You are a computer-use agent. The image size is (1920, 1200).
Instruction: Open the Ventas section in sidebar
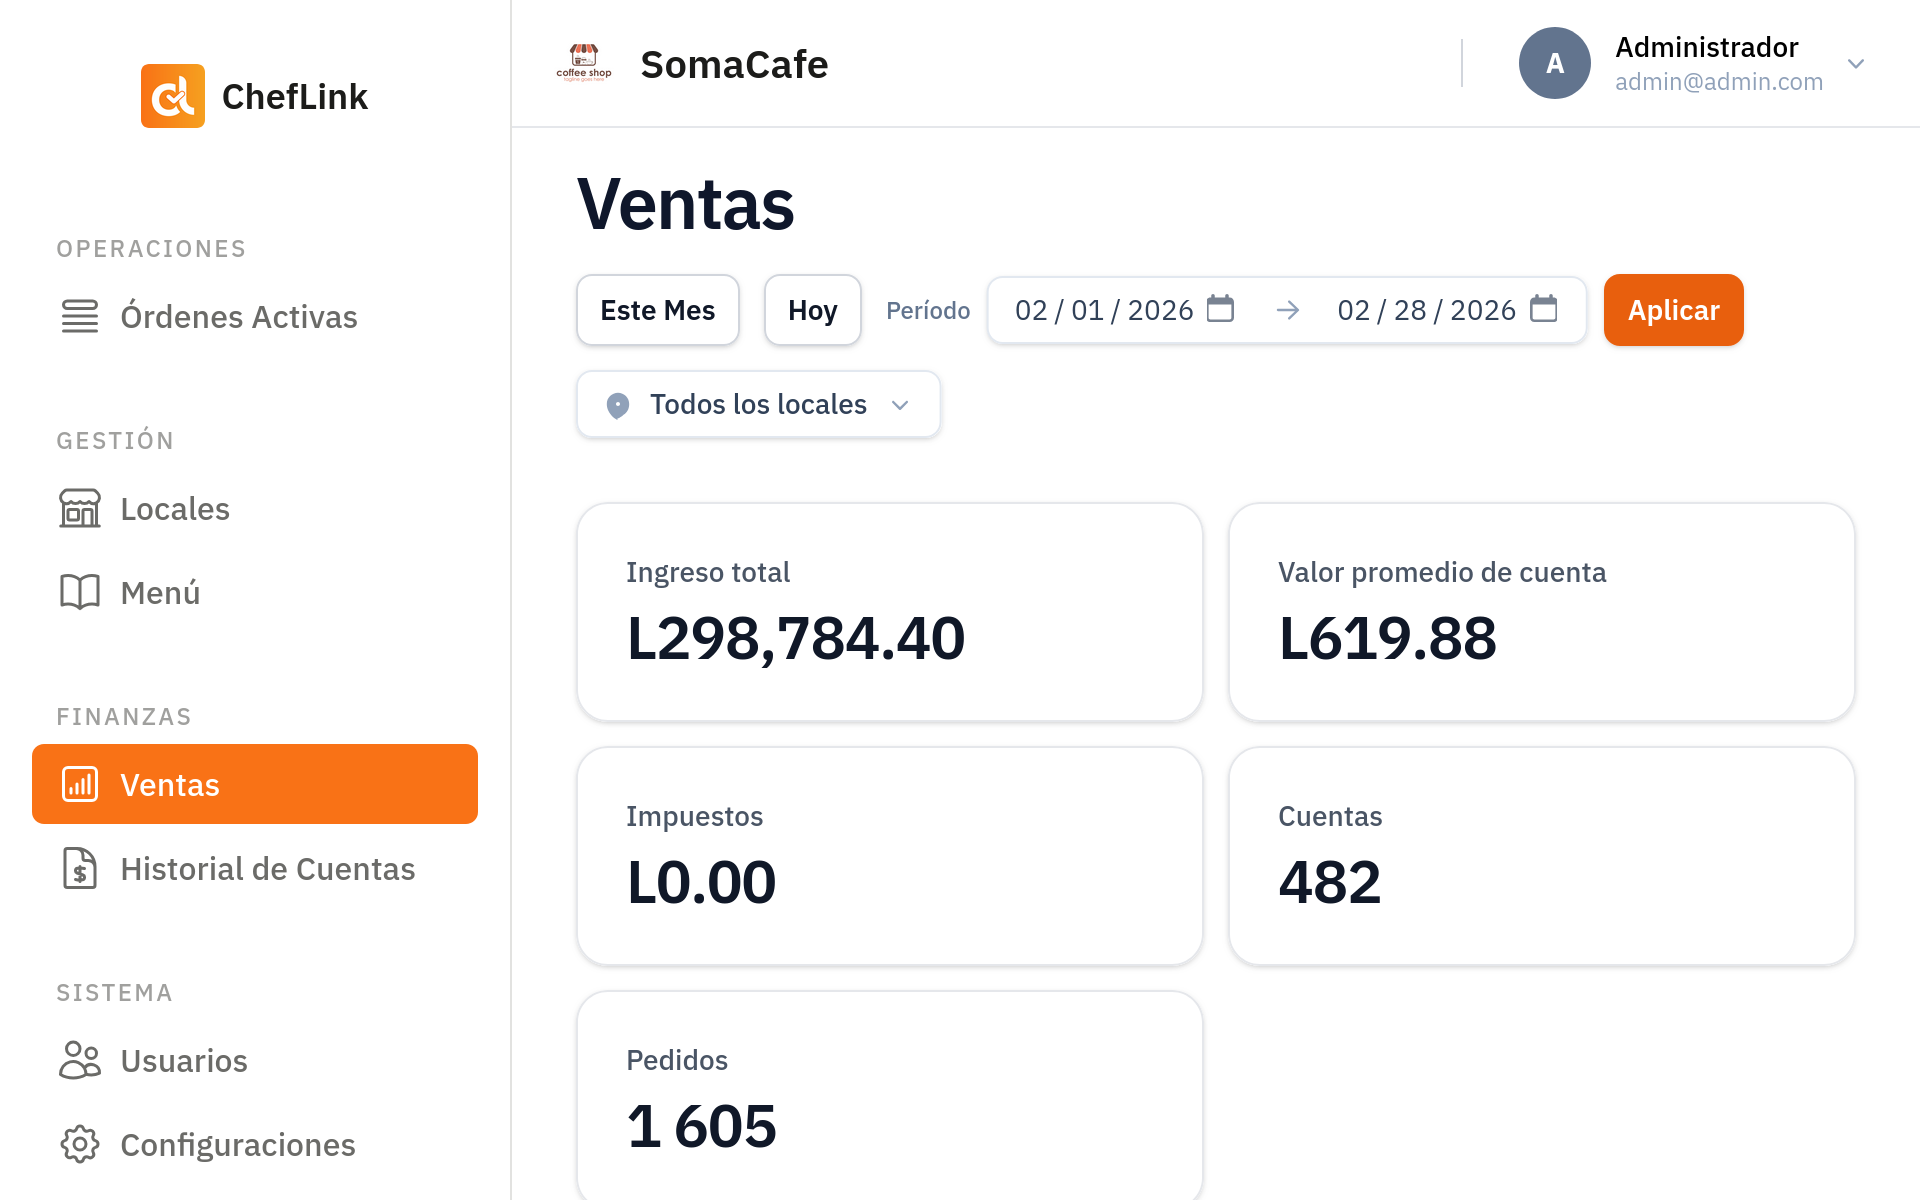tap(169, 784)
